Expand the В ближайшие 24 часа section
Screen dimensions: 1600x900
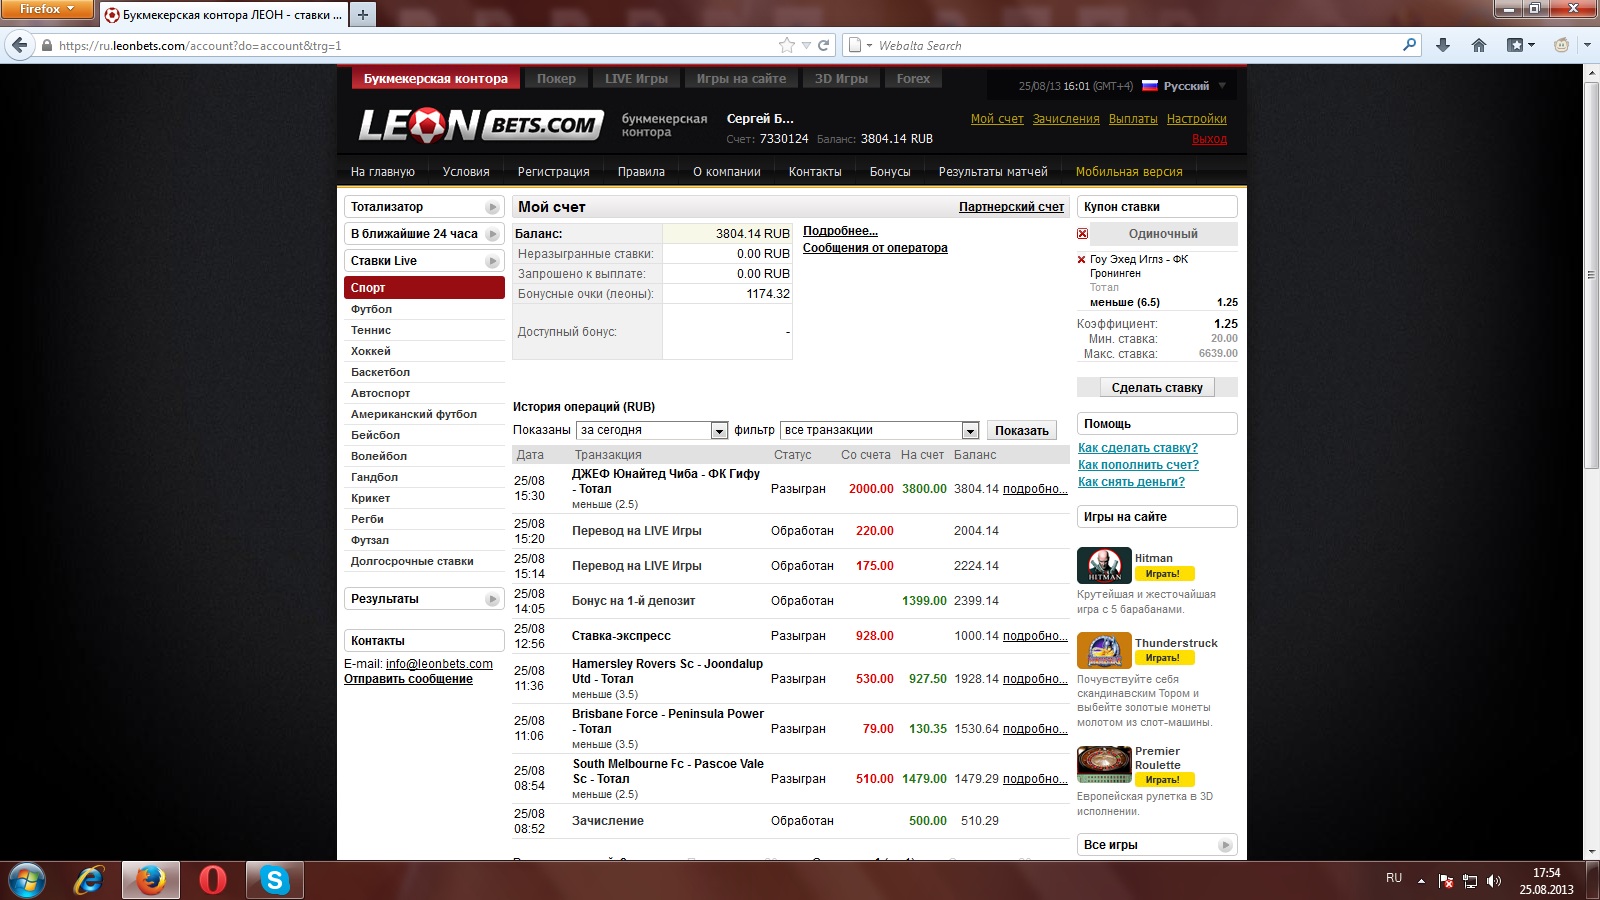tap(424, 234)
